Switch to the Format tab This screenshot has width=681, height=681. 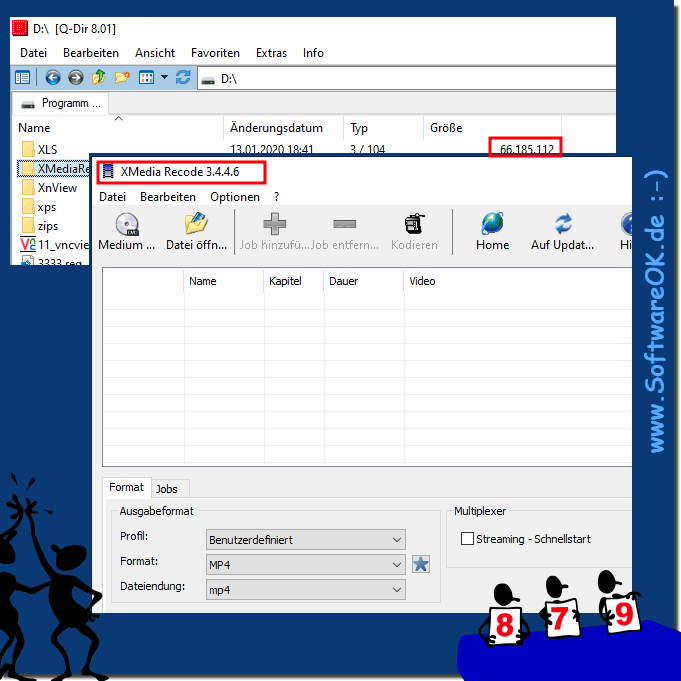pos(126,487)
